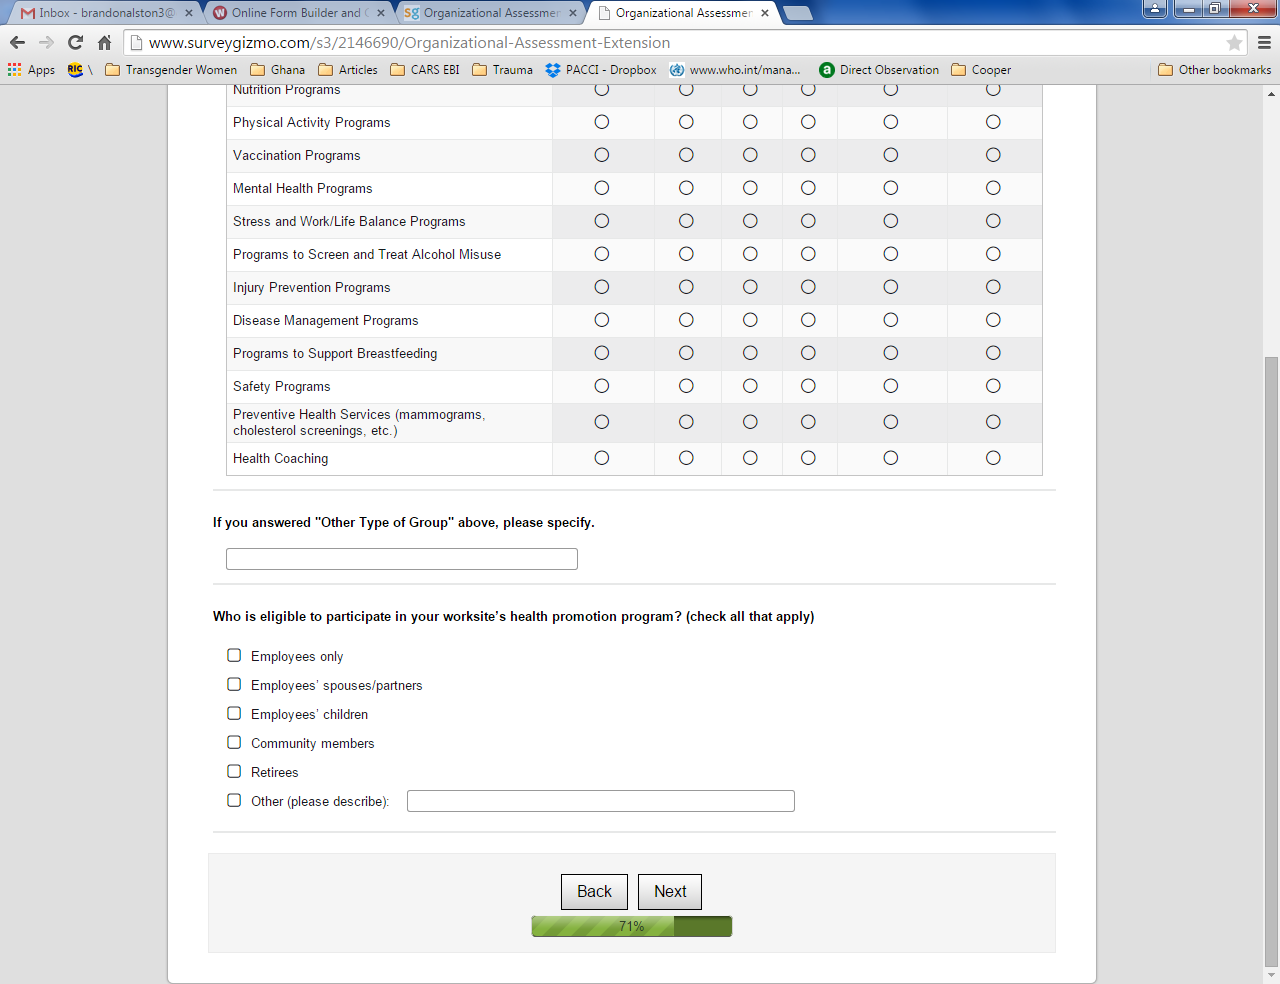Screen dimensions: 1280x984
Task: Bookmark this page with the star icon
Action: click(1234, 43)
